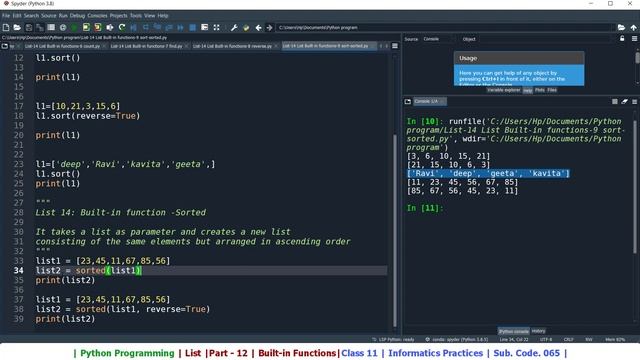Image resolution: width=640 pixels, height=360 pixels.
Task: Click the run current cell icon
Action: click(86, 27)
